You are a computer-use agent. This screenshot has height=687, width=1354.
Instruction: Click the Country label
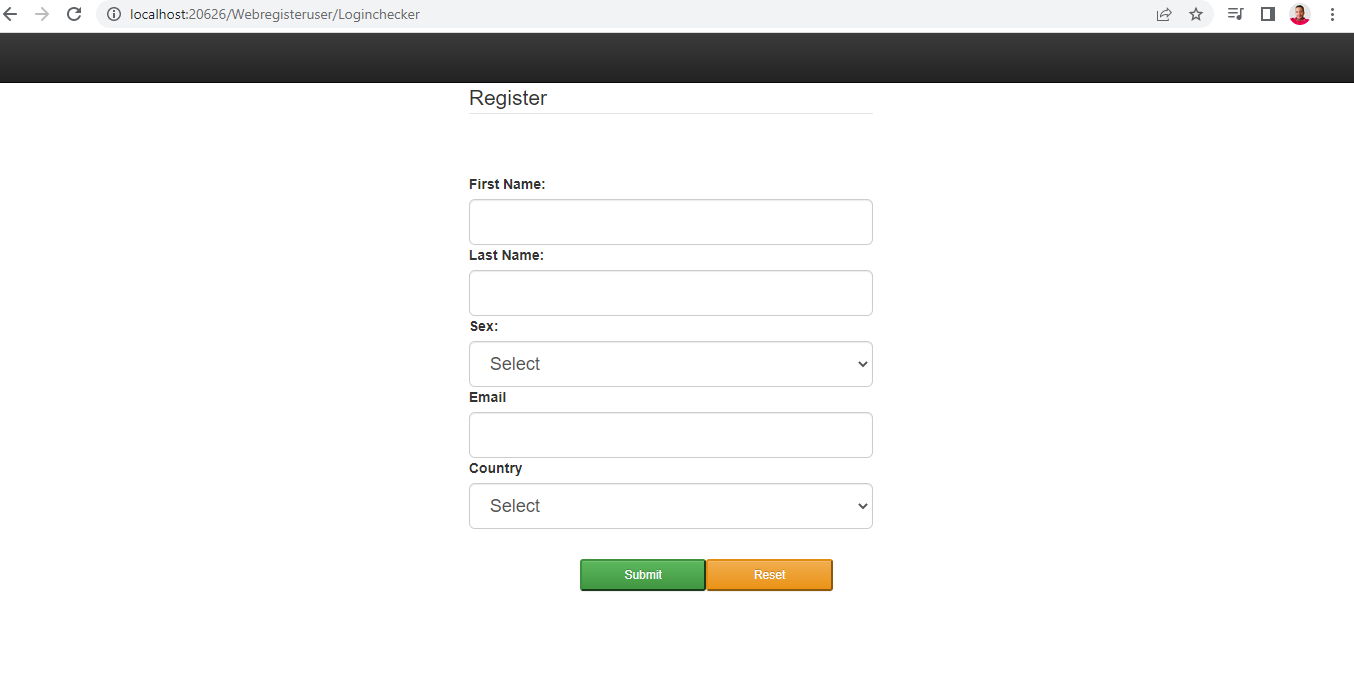coord(496,468)
